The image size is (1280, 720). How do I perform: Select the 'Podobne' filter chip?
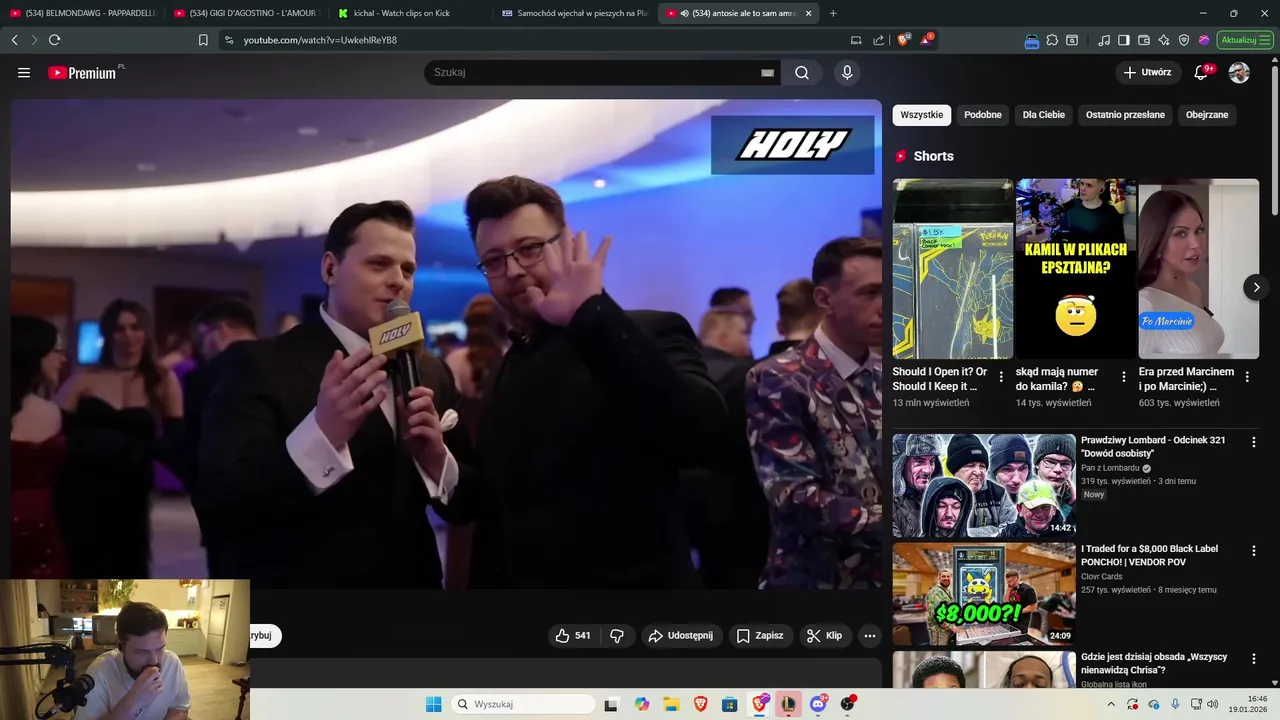click(983, 115)
